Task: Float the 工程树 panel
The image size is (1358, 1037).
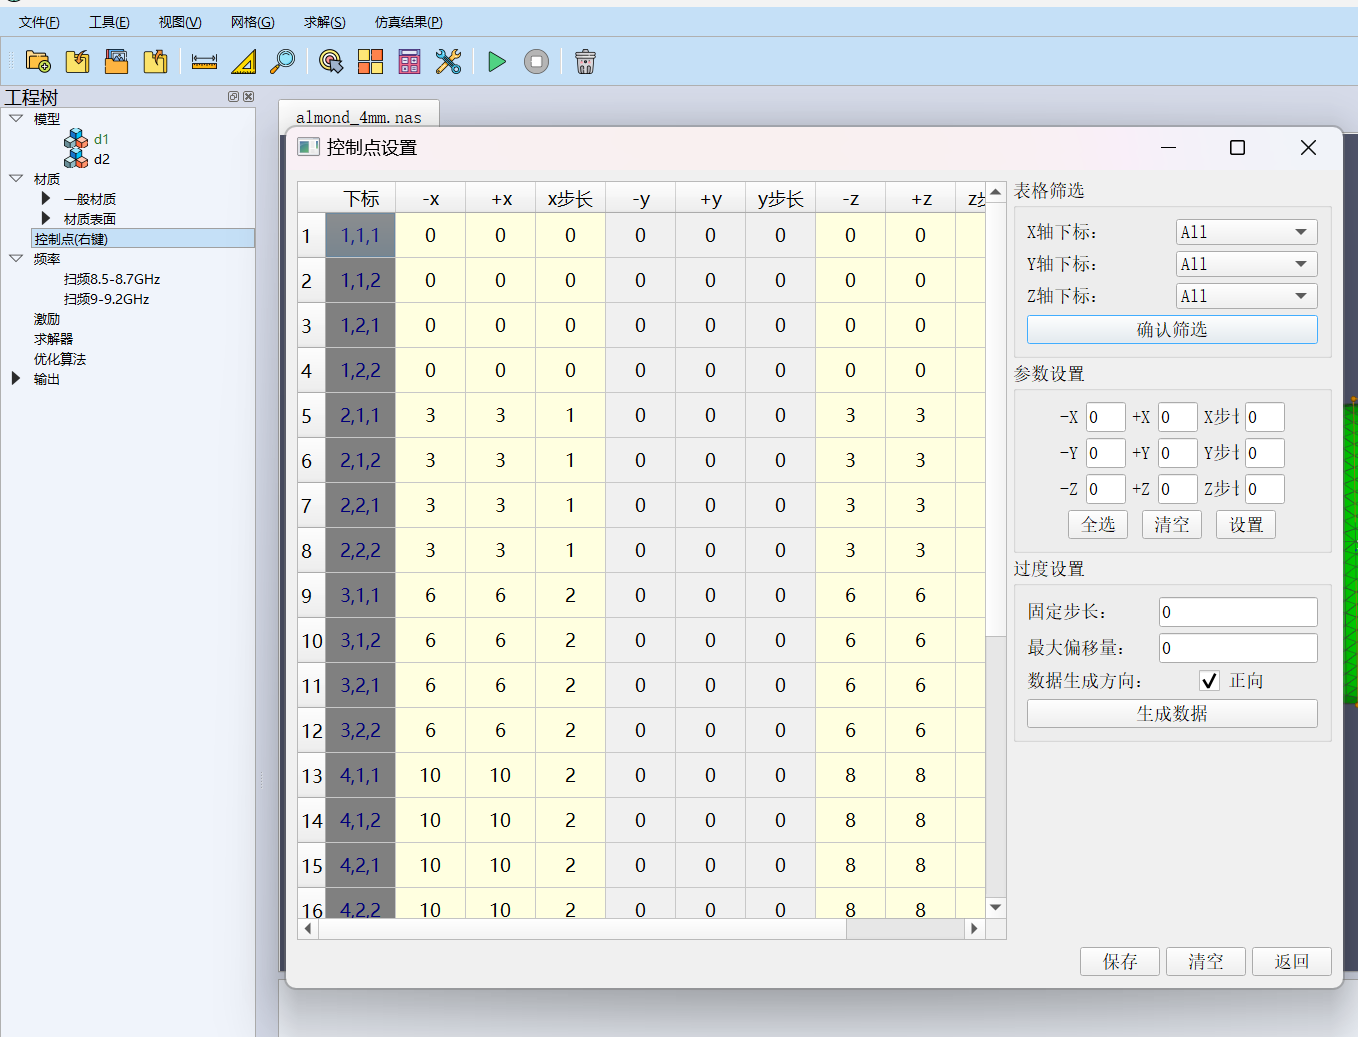Action: (x=233, y=97)
